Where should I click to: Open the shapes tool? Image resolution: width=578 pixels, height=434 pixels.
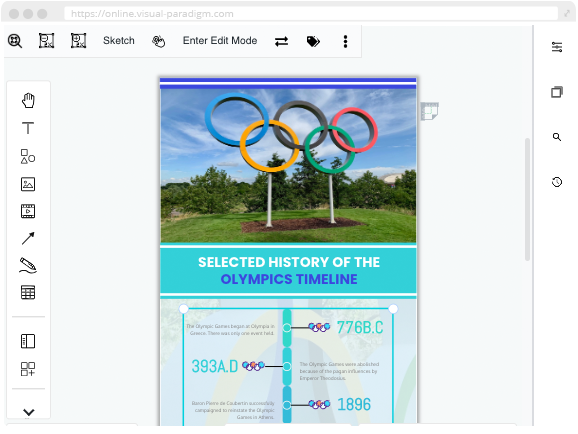28,156
